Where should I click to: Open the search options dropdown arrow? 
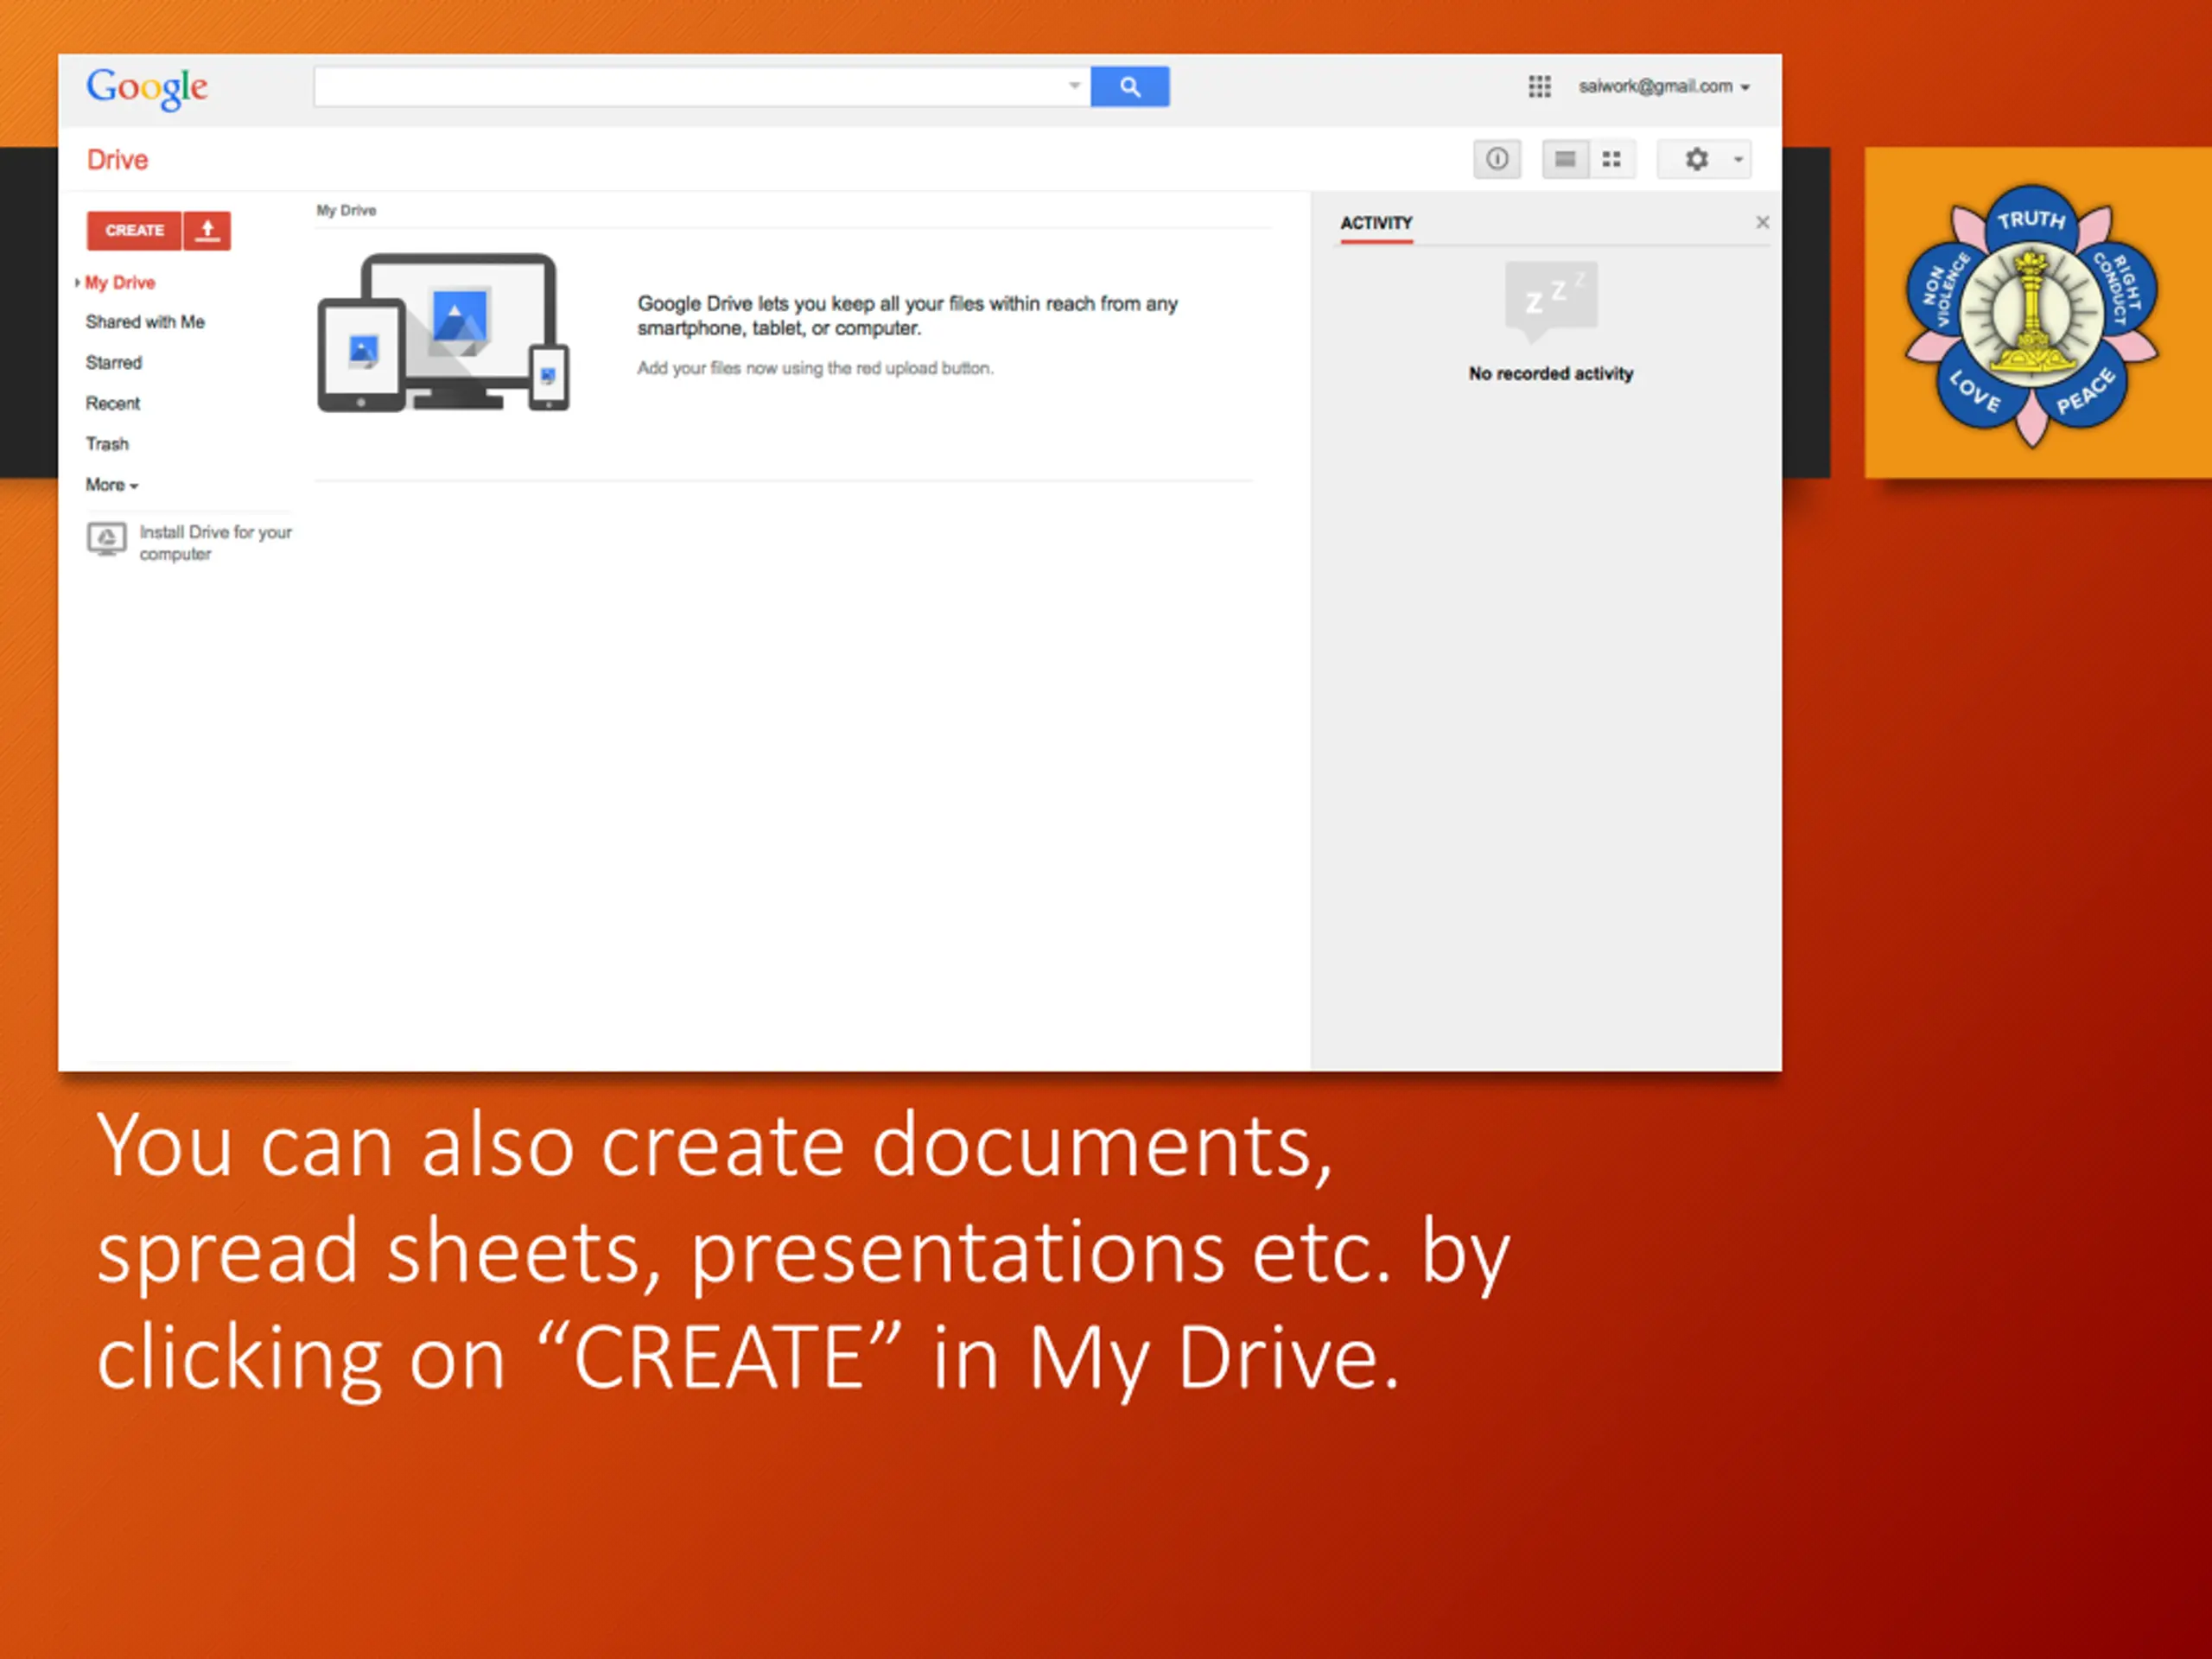[1074, 86]
